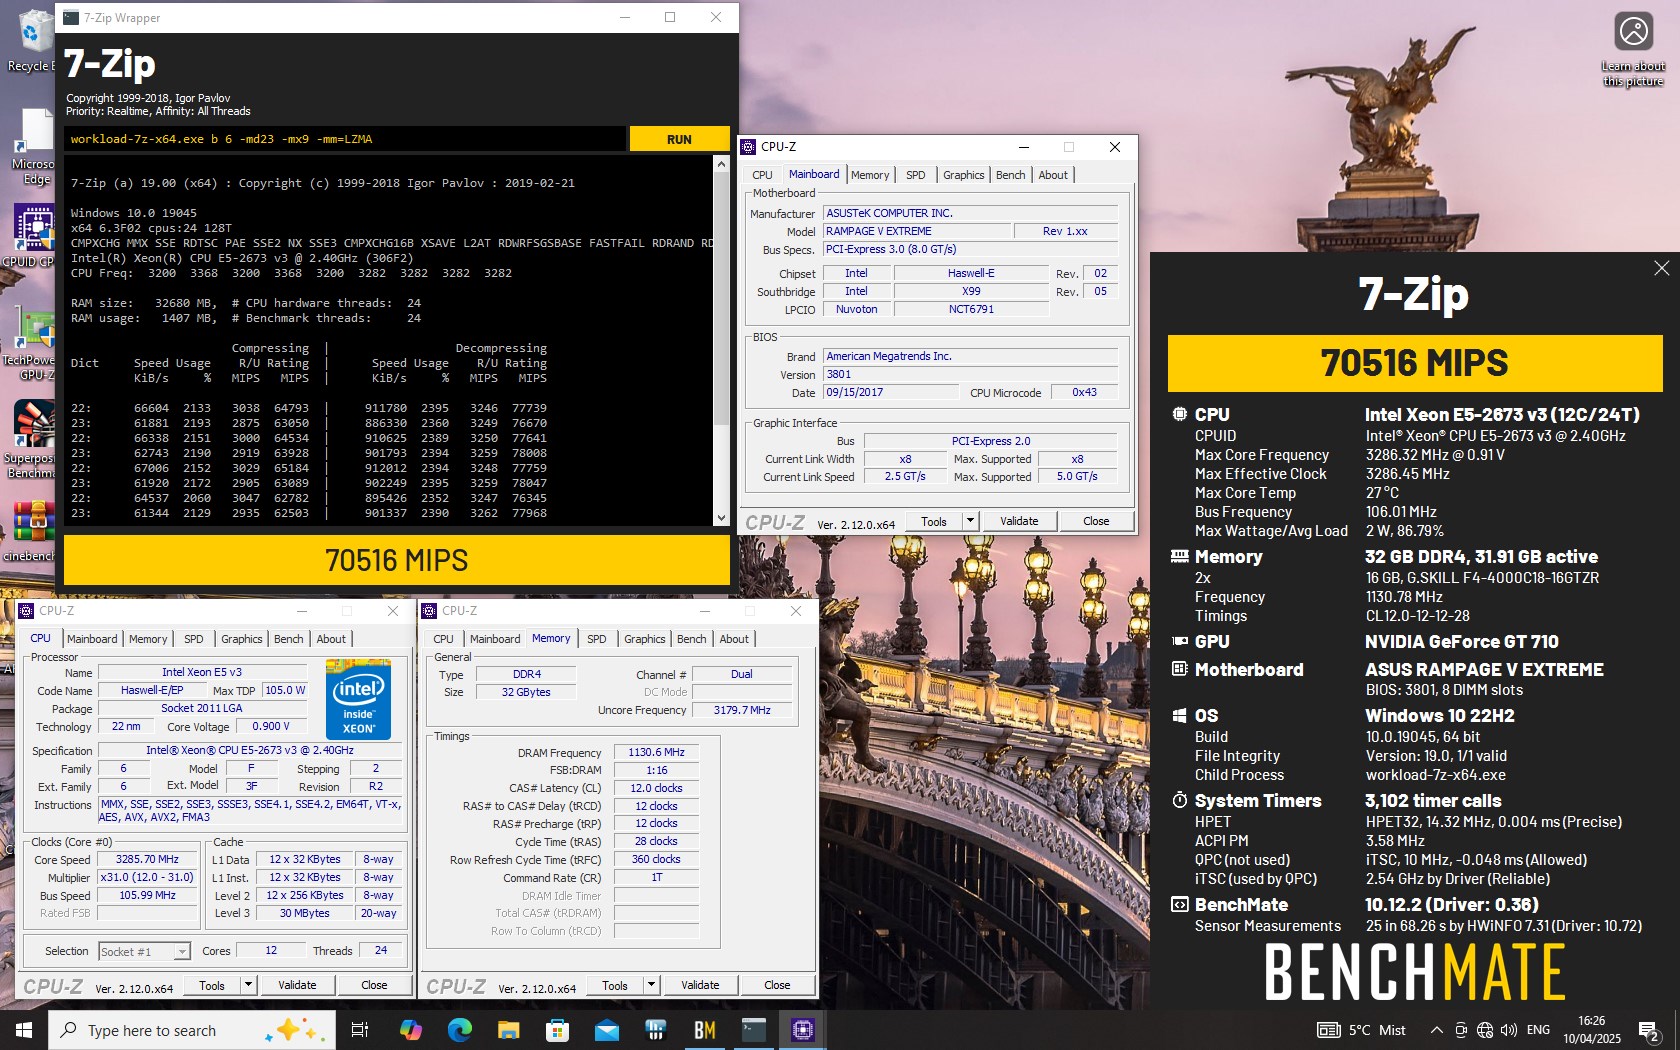The image size is (1680, 1050).
Task: Click the BIOS Version value 3801
Action: [970, 374]
